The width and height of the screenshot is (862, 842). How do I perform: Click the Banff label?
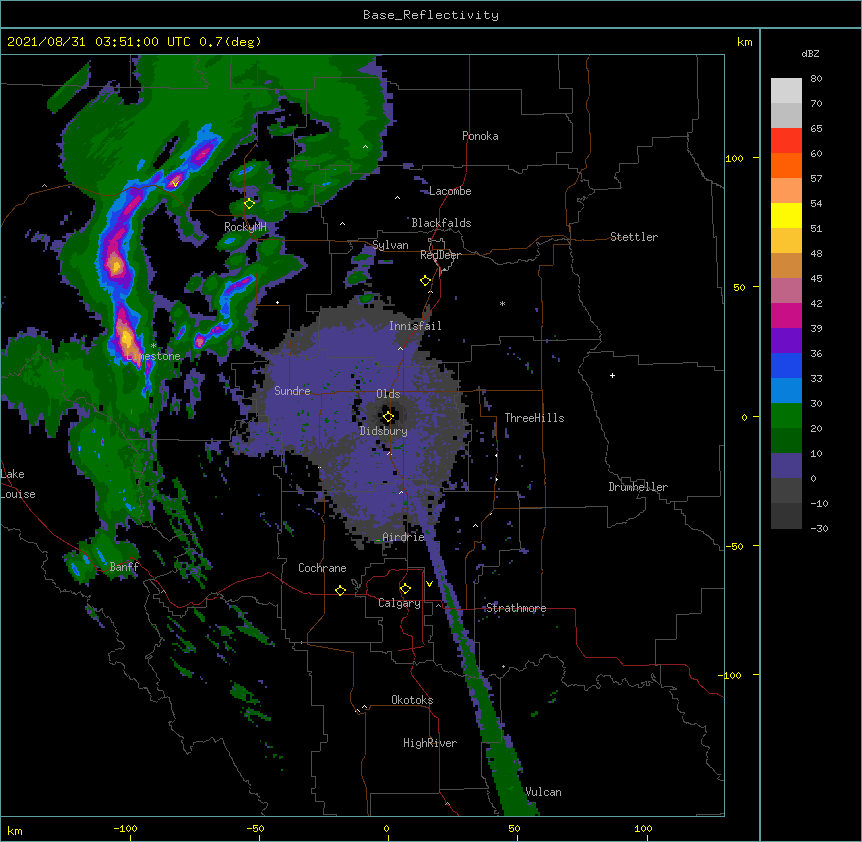point(124,567)
